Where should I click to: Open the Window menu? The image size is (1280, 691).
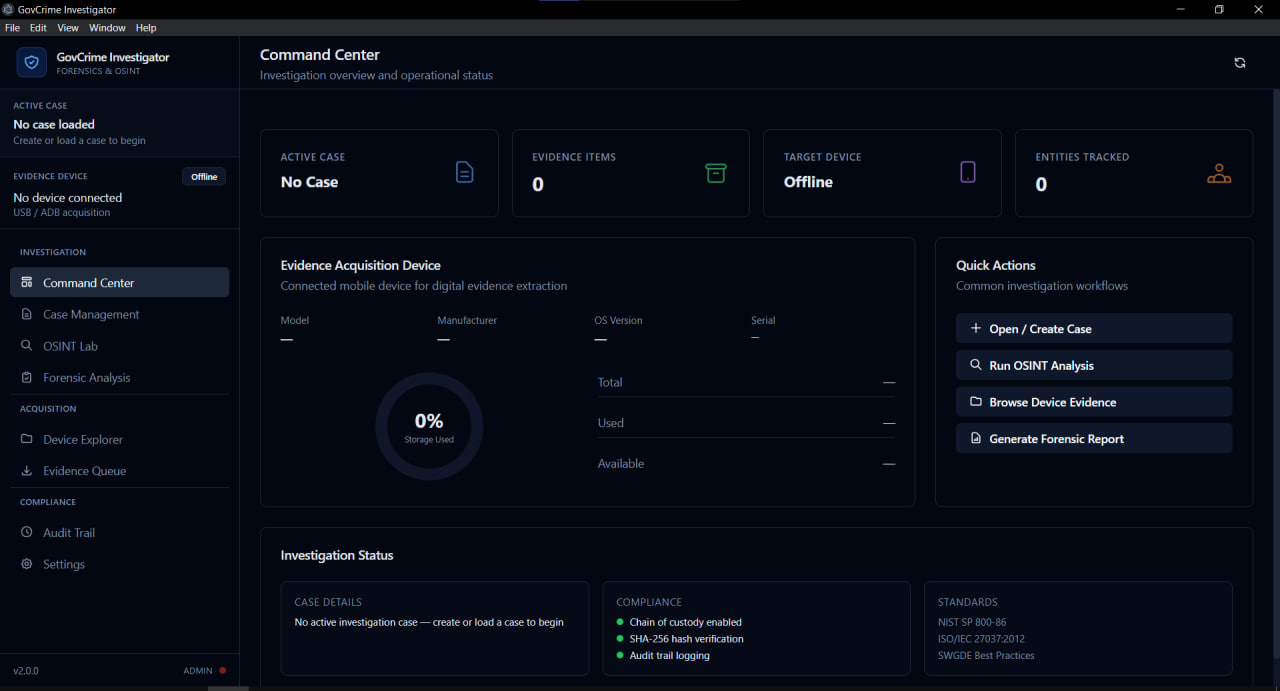[107, 28]
